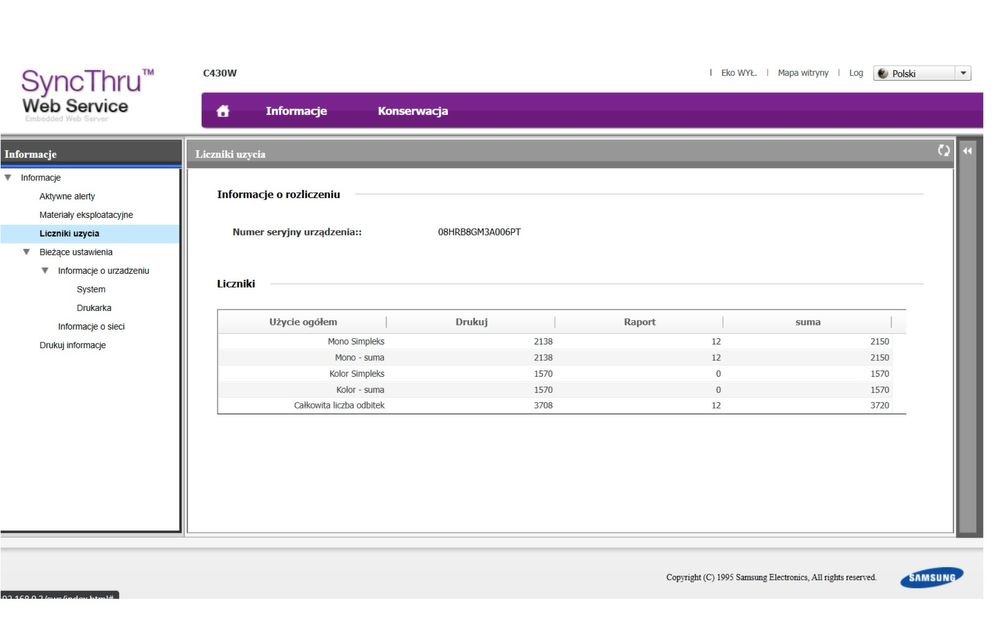The height and width of the screenshot is (621, 1000).
Task: Click the Kolor - suma row label
Action: pos(360,390)
